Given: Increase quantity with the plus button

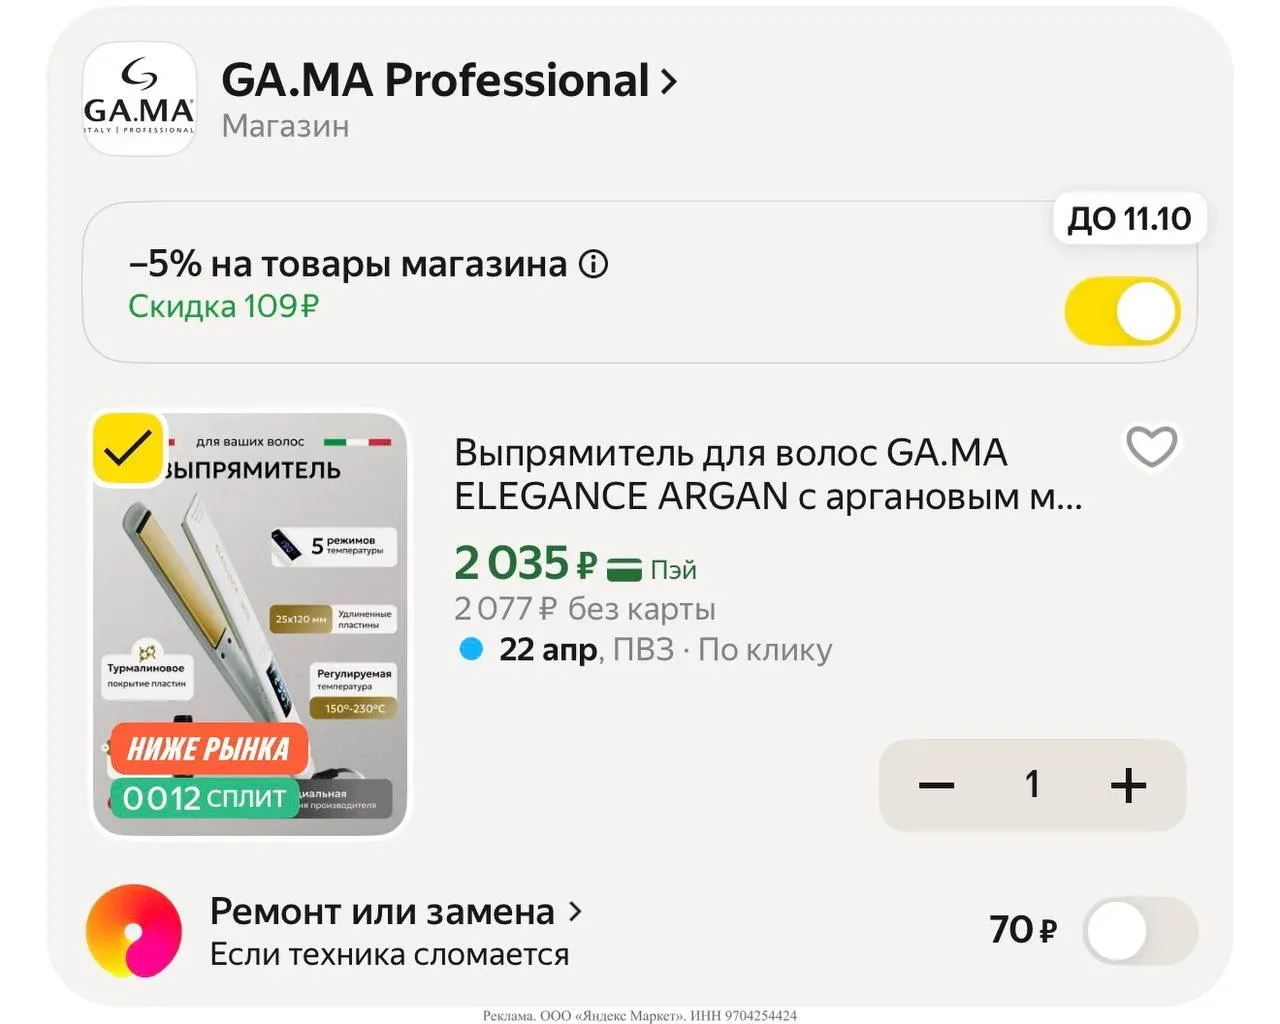Looking at the screenshot, I should pyautogui.click(x=1128, y=785).
